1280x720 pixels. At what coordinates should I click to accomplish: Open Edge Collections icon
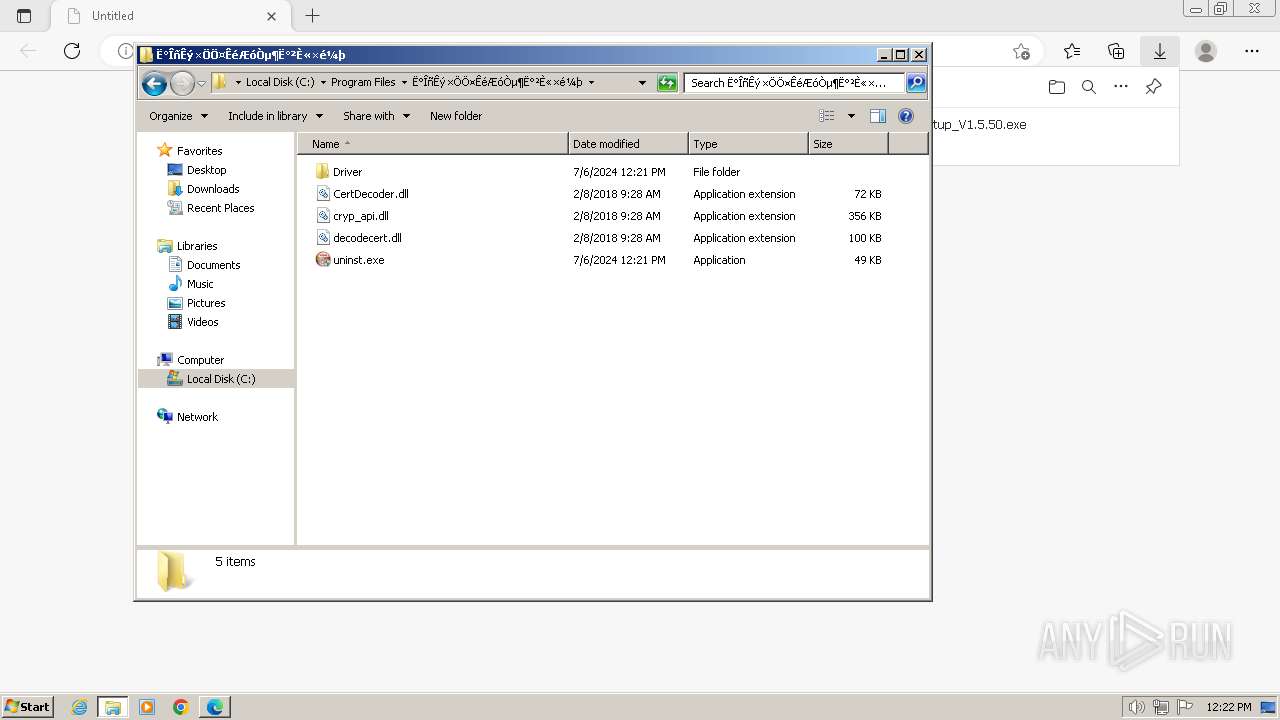click(1116, 51)
